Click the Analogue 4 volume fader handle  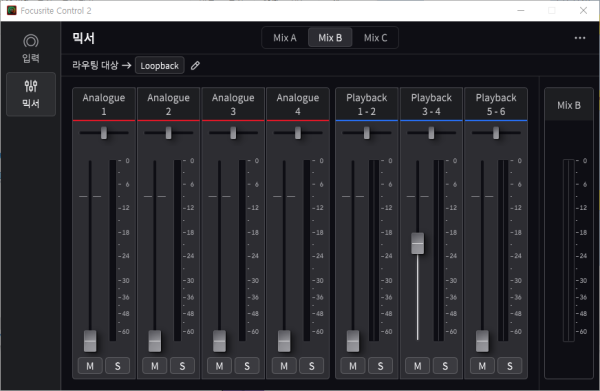pyautogui.click(x=284, y=341)
